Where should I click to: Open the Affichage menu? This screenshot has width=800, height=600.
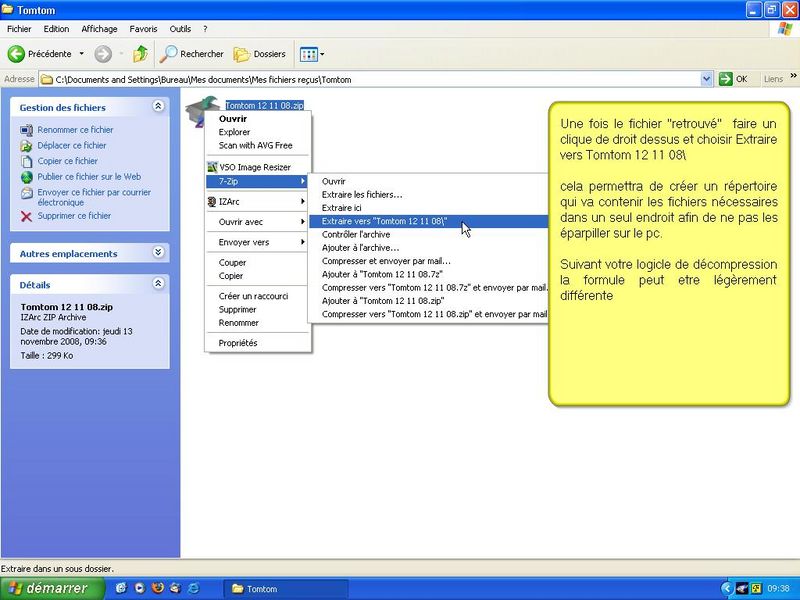coord(99,29)
